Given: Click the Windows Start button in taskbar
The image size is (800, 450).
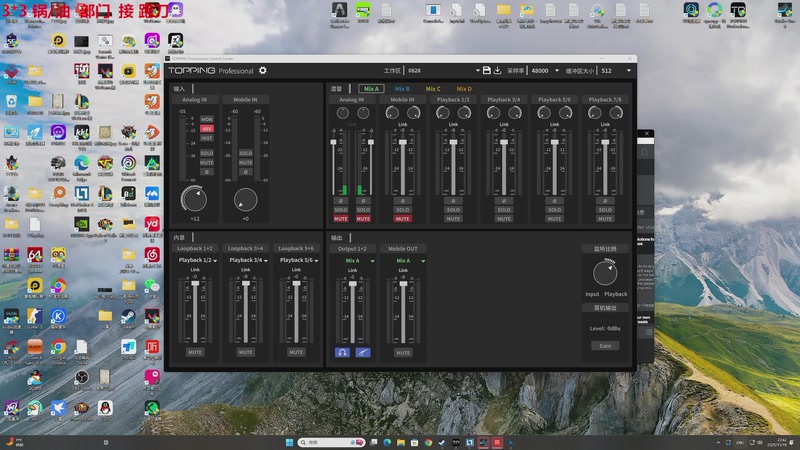Looking at the screenshot, I should coord(288,441).
